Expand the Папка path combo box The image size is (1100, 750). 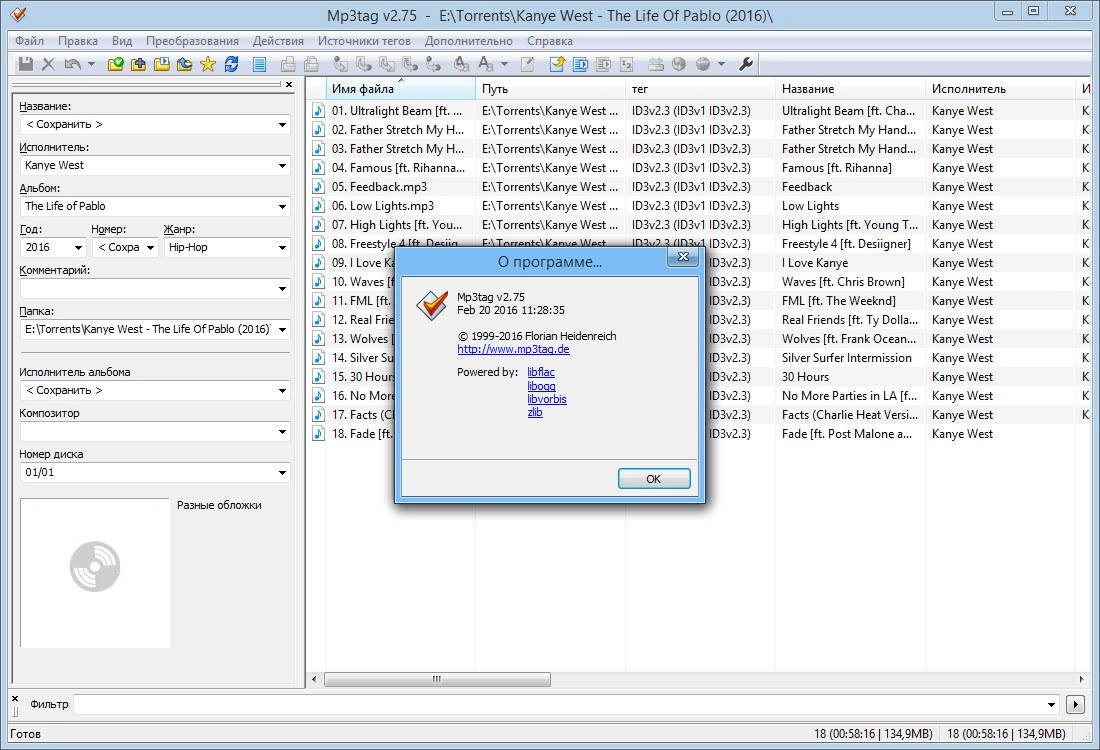(x=282, y=329)
